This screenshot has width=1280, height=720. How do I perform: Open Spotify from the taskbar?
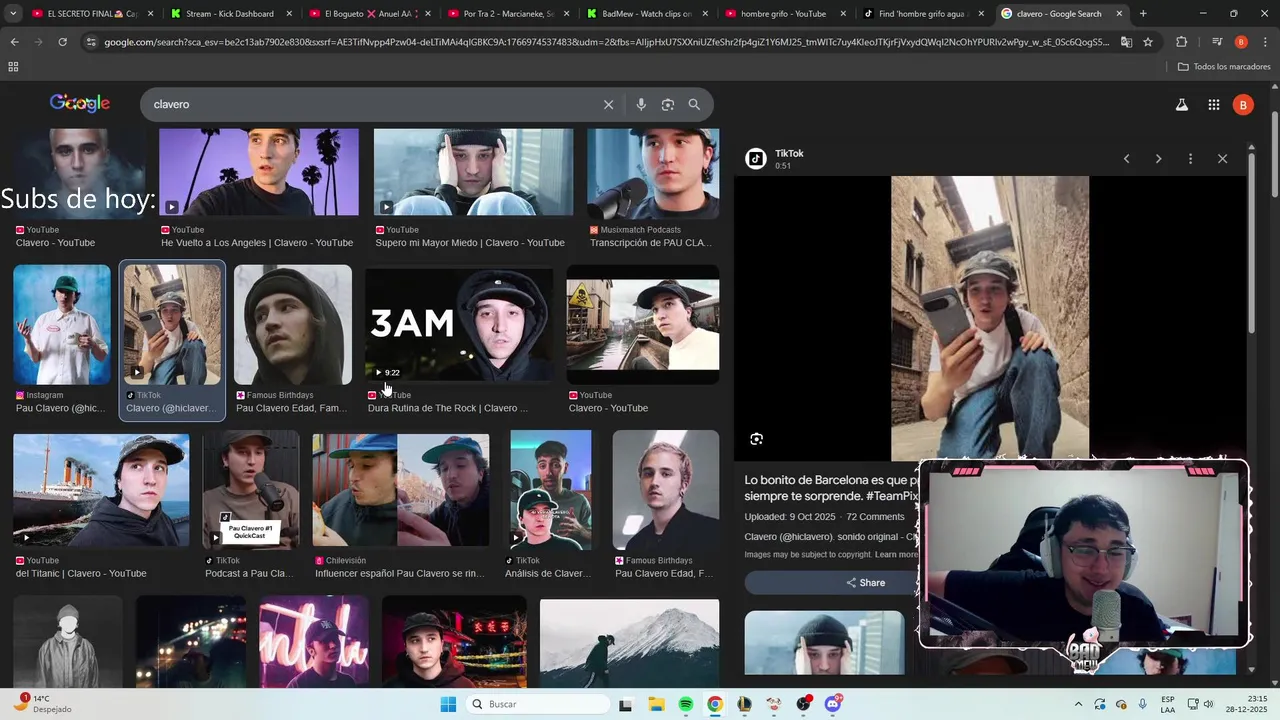pos(685,704)
